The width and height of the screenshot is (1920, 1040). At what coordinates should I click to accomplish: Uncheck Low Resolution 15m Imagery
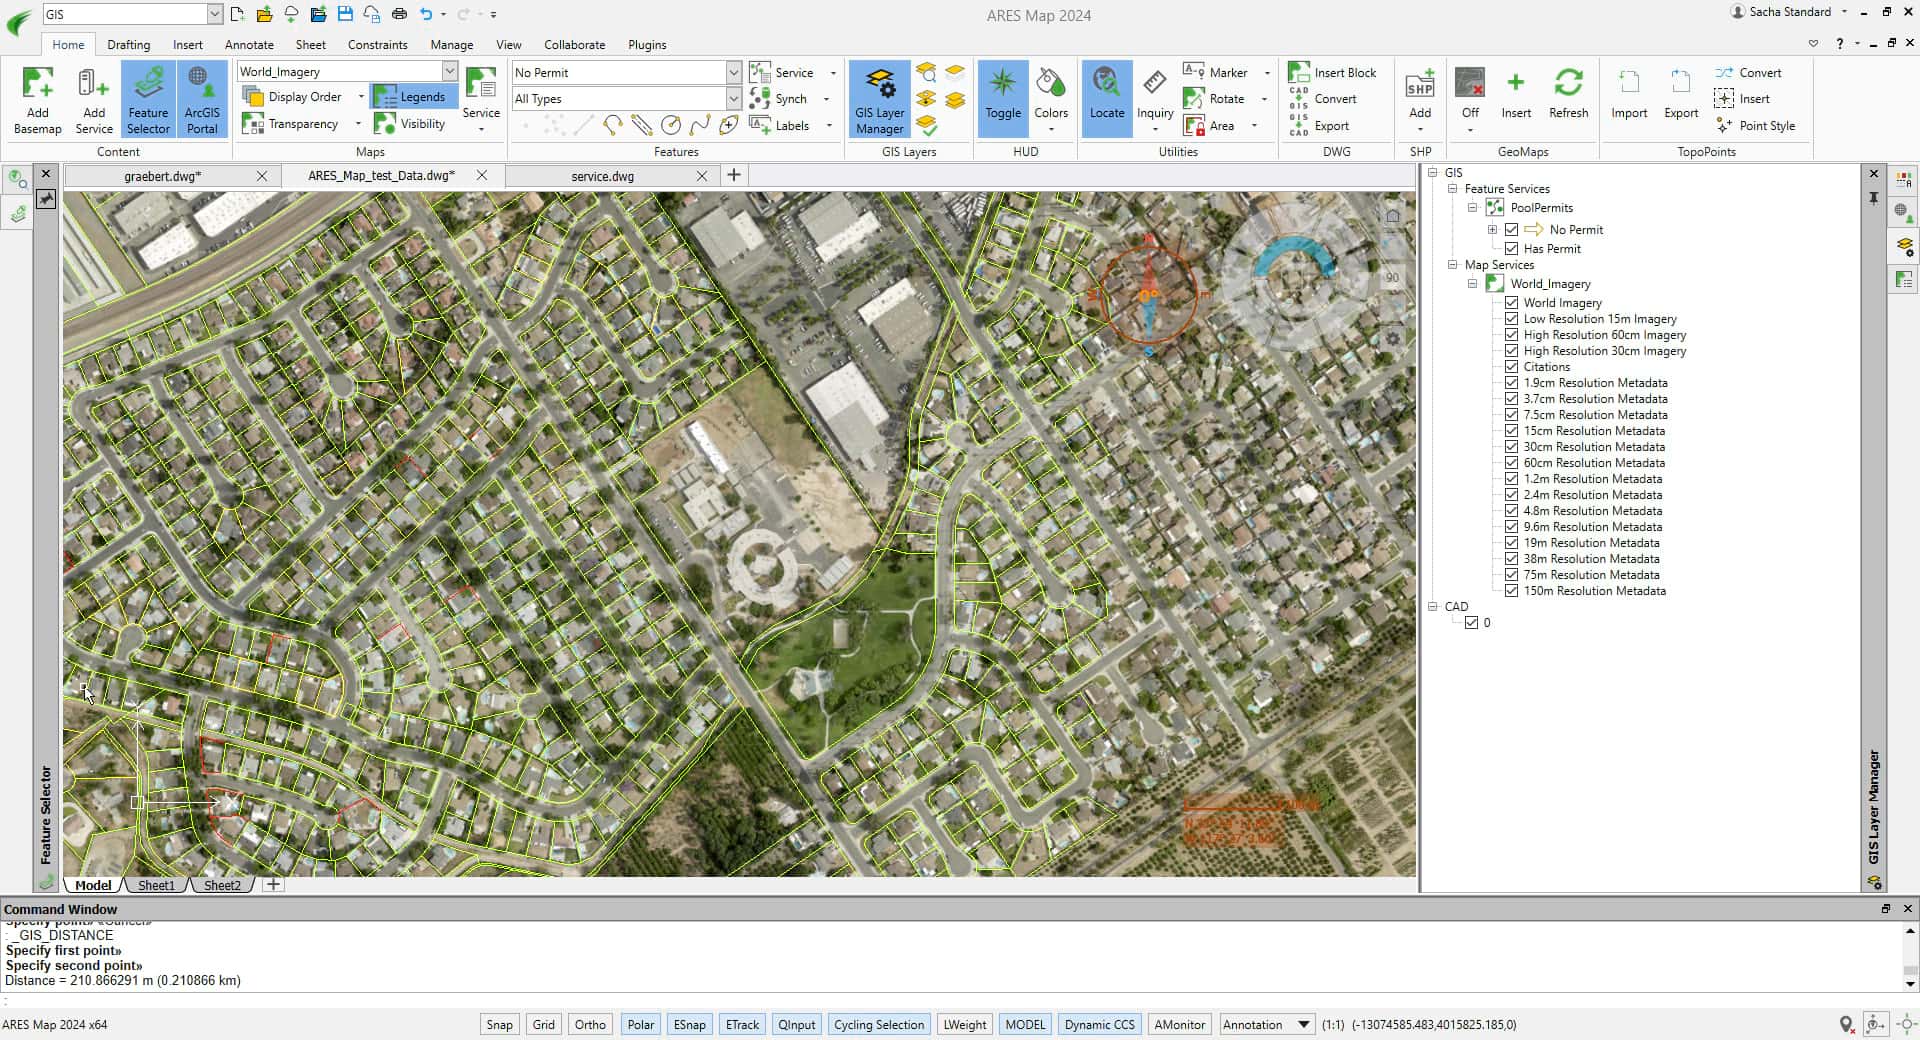1511,318
